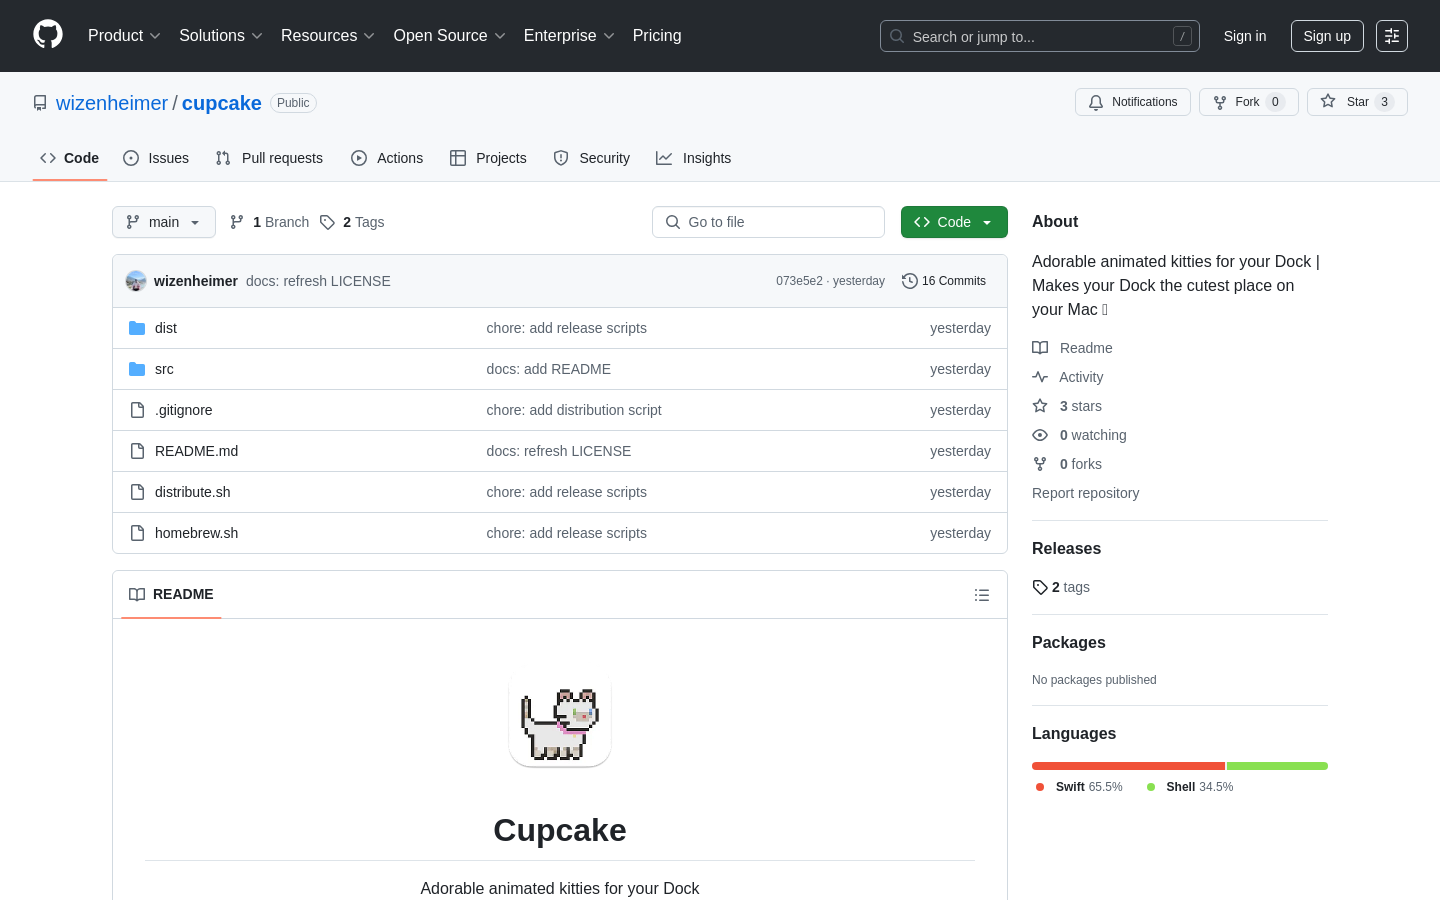Open the distribute.sh file name
1440x900 pixels.
tap(193, 492)
